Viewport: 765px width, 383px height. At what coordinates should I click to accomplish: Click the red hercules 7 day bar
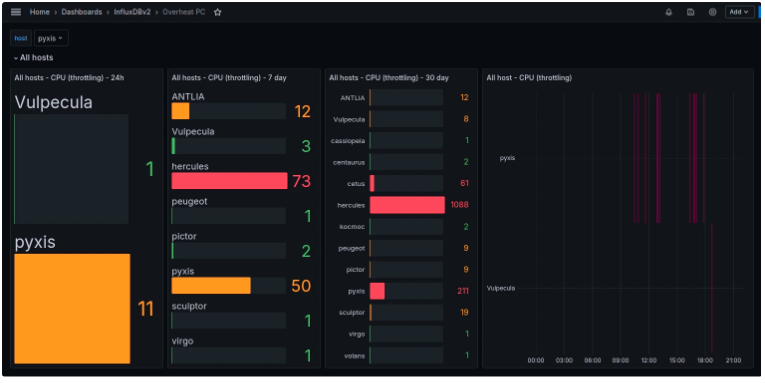[229, 181]
